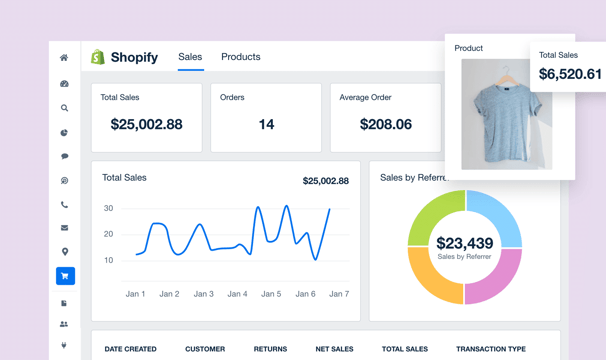
Task: Select the blue shopping cart icon
Action: [65, 276]
